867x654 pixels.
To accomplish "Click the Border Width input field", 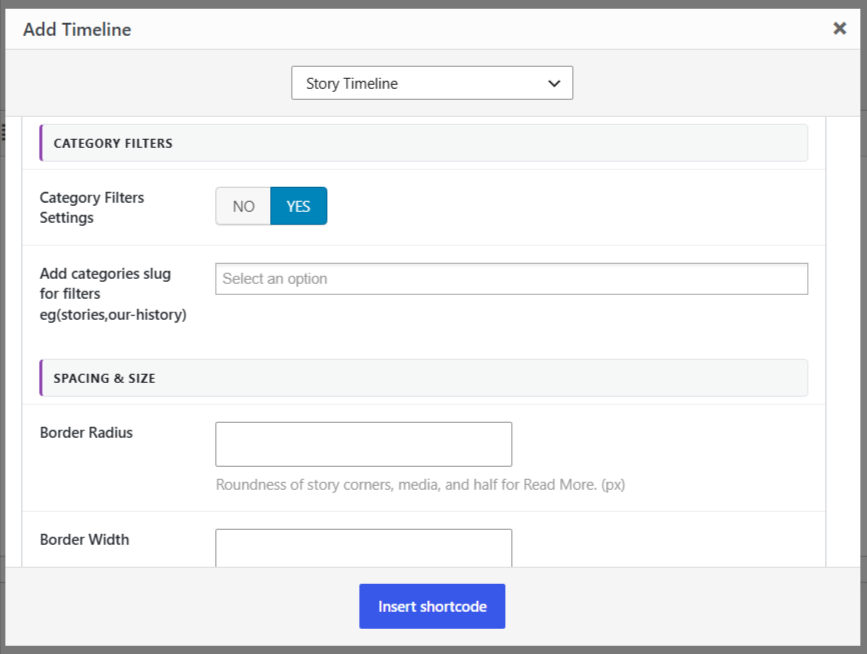I will pos(363,548).
